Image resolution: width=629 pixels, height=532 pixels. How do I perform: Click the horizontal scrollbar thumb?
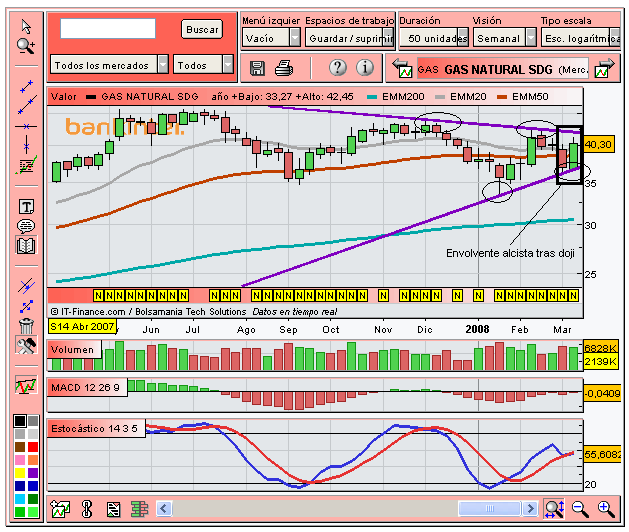489,509
